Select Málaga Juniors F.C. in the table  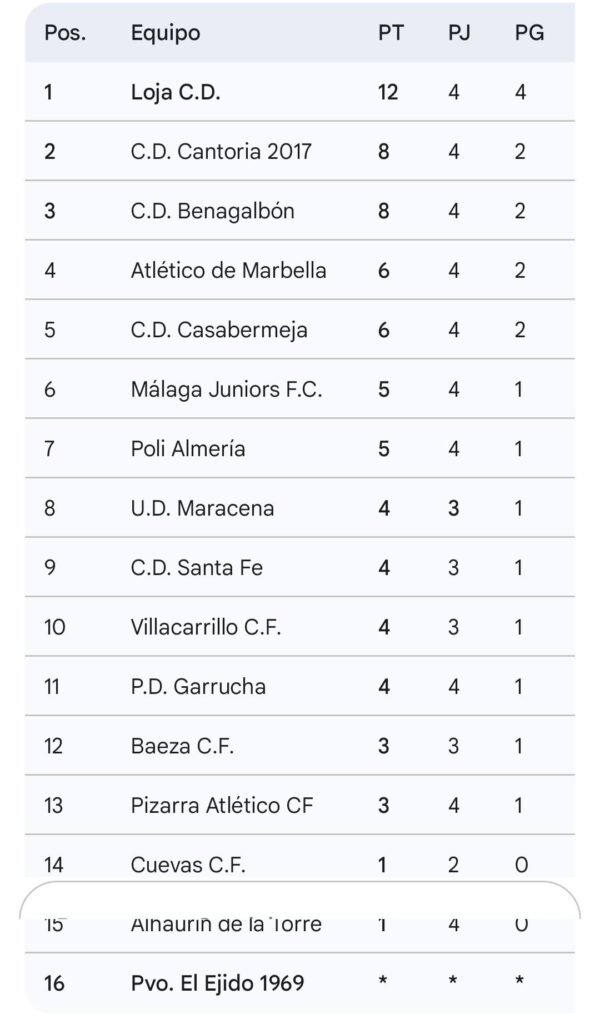pos(226,390)
